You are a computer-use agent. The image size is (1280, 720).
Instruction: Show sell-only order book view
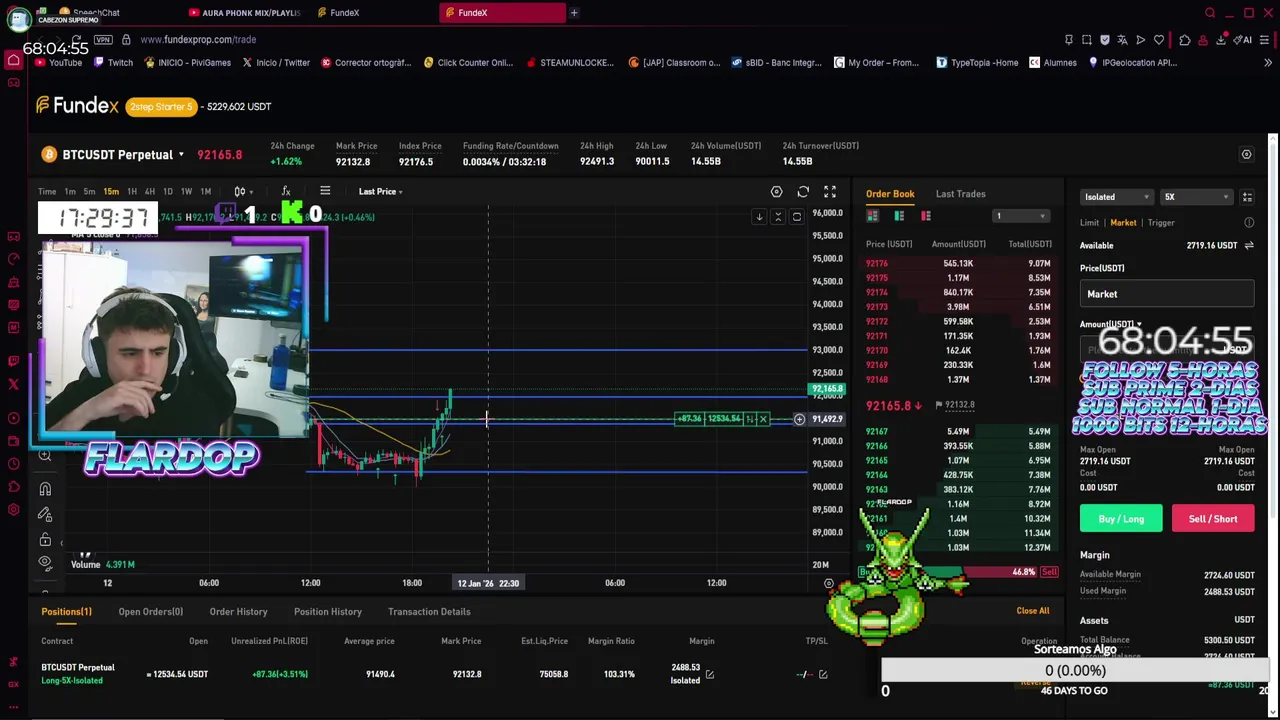(926, 216)
